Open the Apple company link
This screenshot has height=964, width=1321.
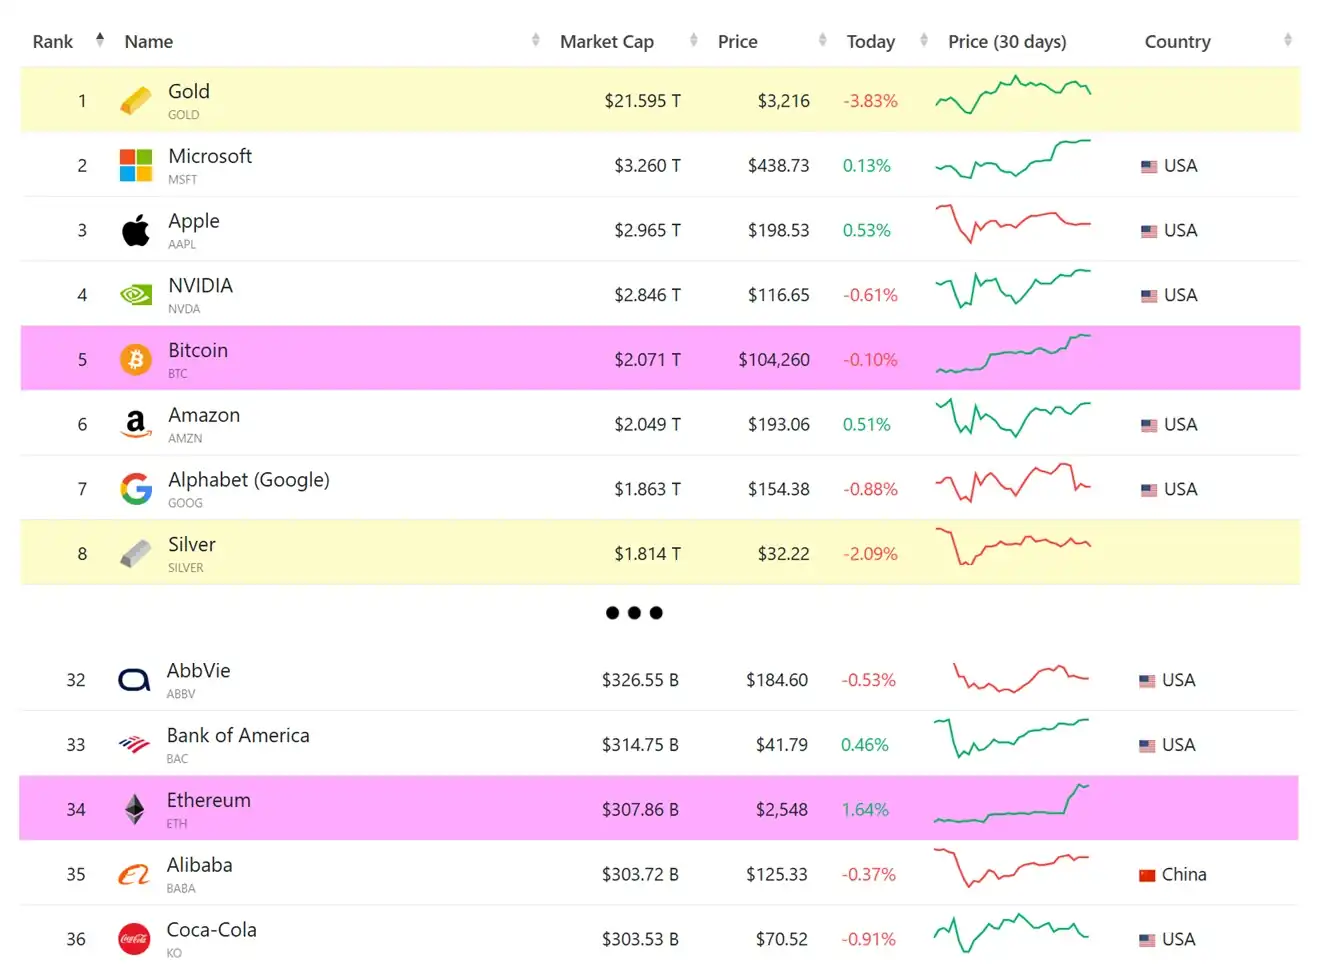click(x=194, y=221)
